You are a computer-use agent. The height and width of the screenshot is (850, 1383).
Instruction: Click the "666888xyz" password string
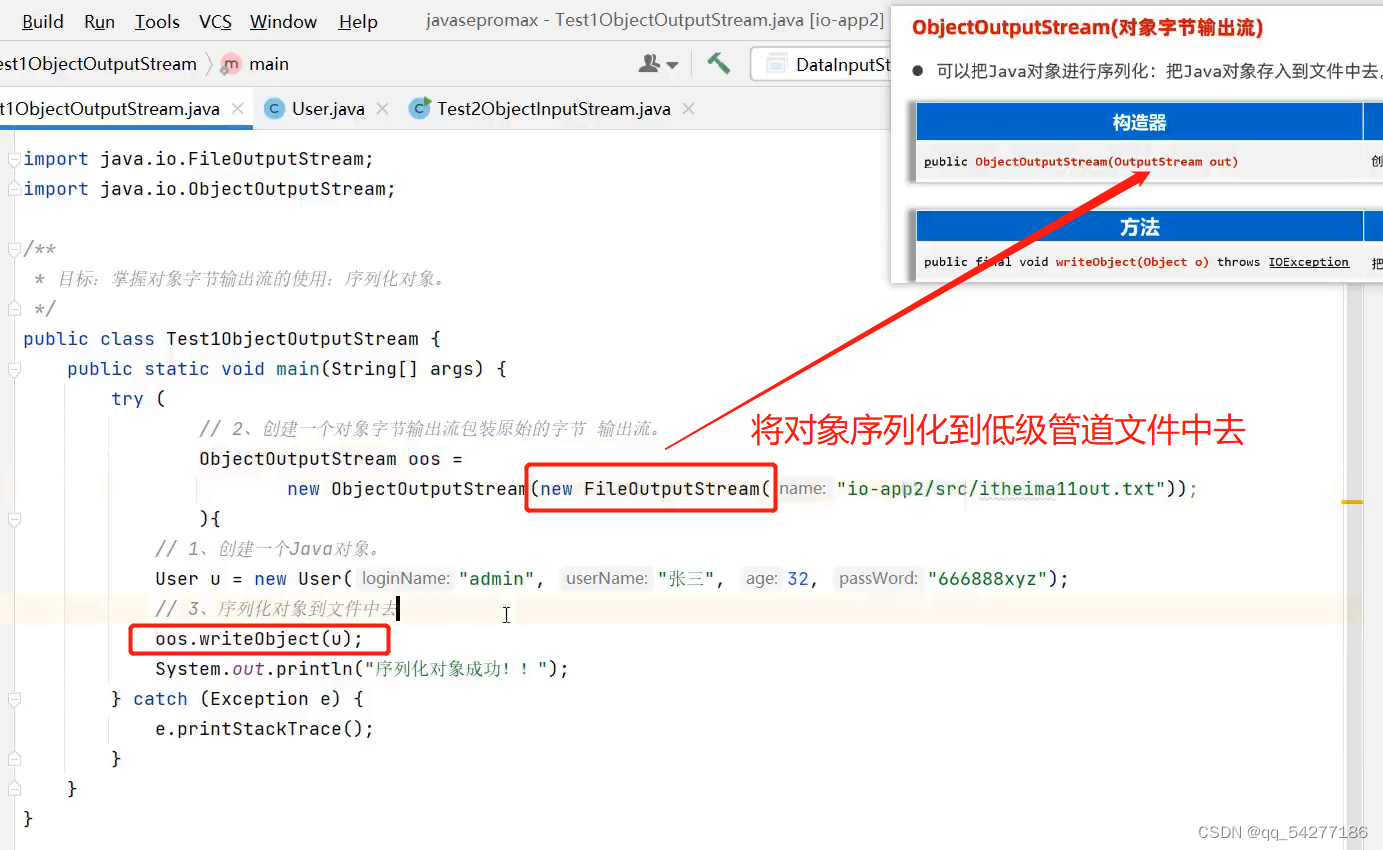coord(987,579)
